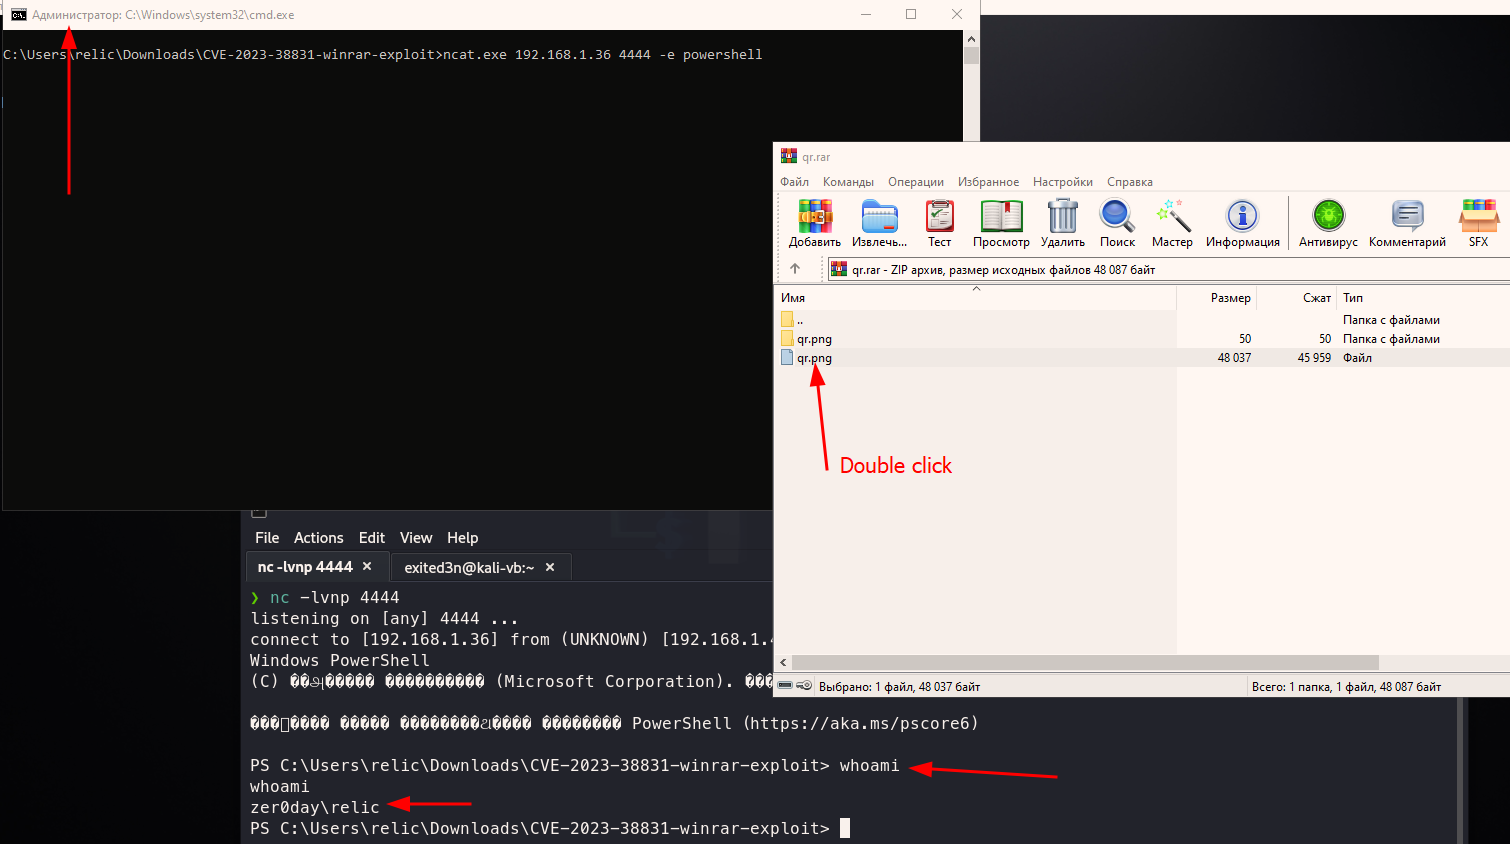Open the Help menu in Kali terminal
The image size is (1510, 844).
click(x=462, y=538)
